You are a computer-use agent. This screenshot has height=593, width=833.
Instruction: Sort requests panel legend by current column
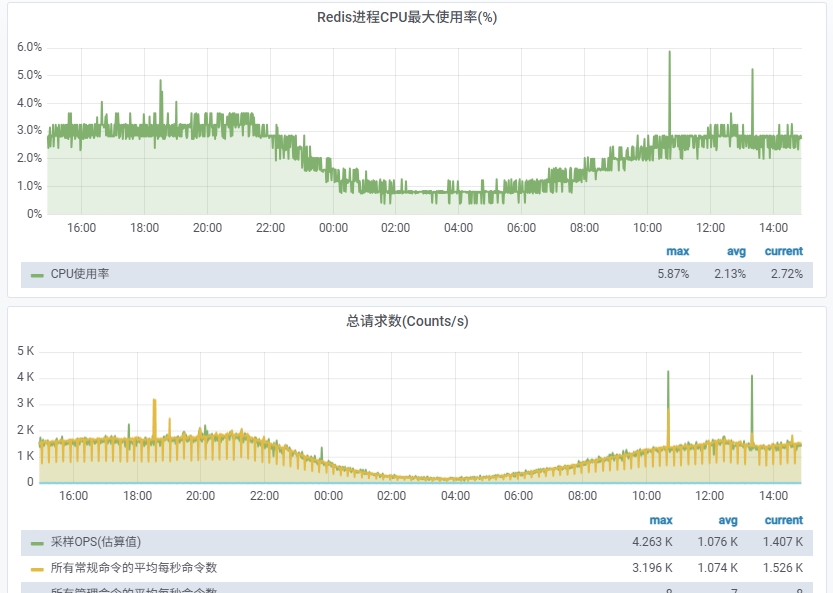(x=783, y=520)
